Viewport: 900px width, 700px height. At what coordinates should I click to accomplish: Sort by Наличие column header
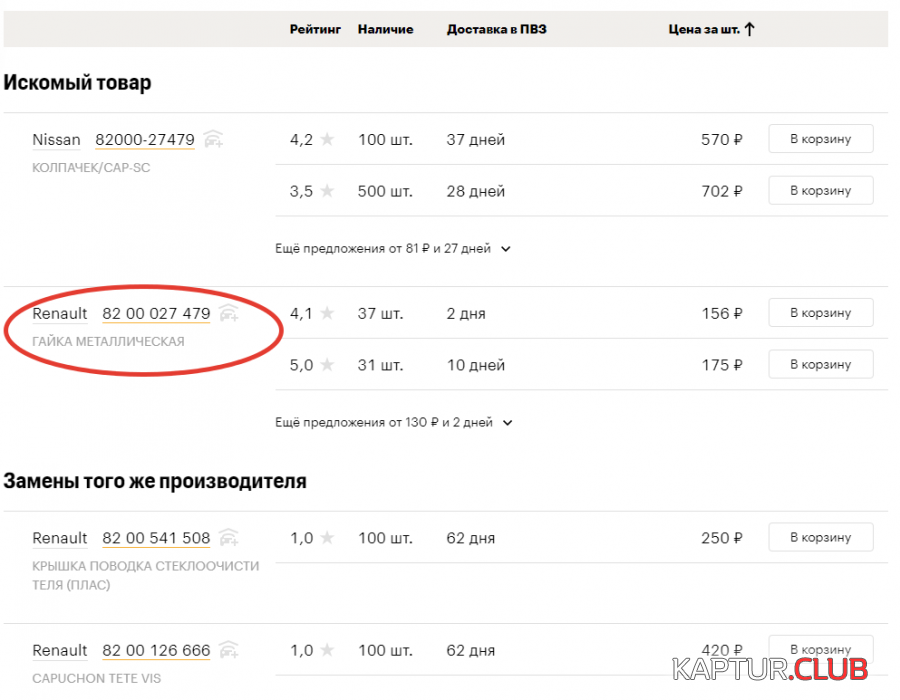pos(386,29)
